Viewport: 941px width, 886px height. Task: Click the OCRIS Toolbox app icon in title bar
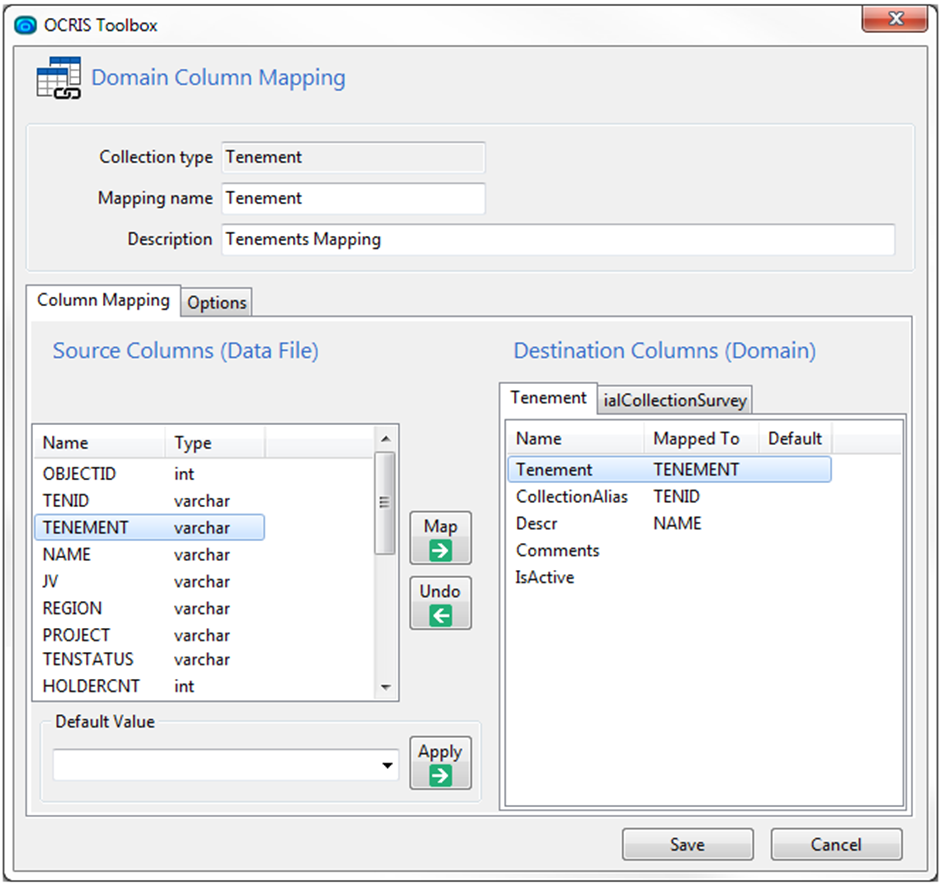(x=25, y=25)
